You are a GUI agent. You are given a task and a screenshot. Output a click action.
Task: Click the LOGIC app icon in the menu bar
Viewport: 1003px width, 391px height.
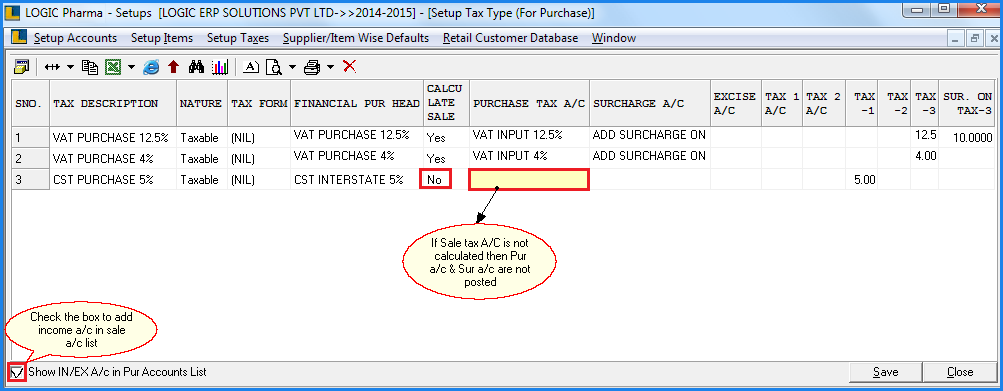click(19, 38)
